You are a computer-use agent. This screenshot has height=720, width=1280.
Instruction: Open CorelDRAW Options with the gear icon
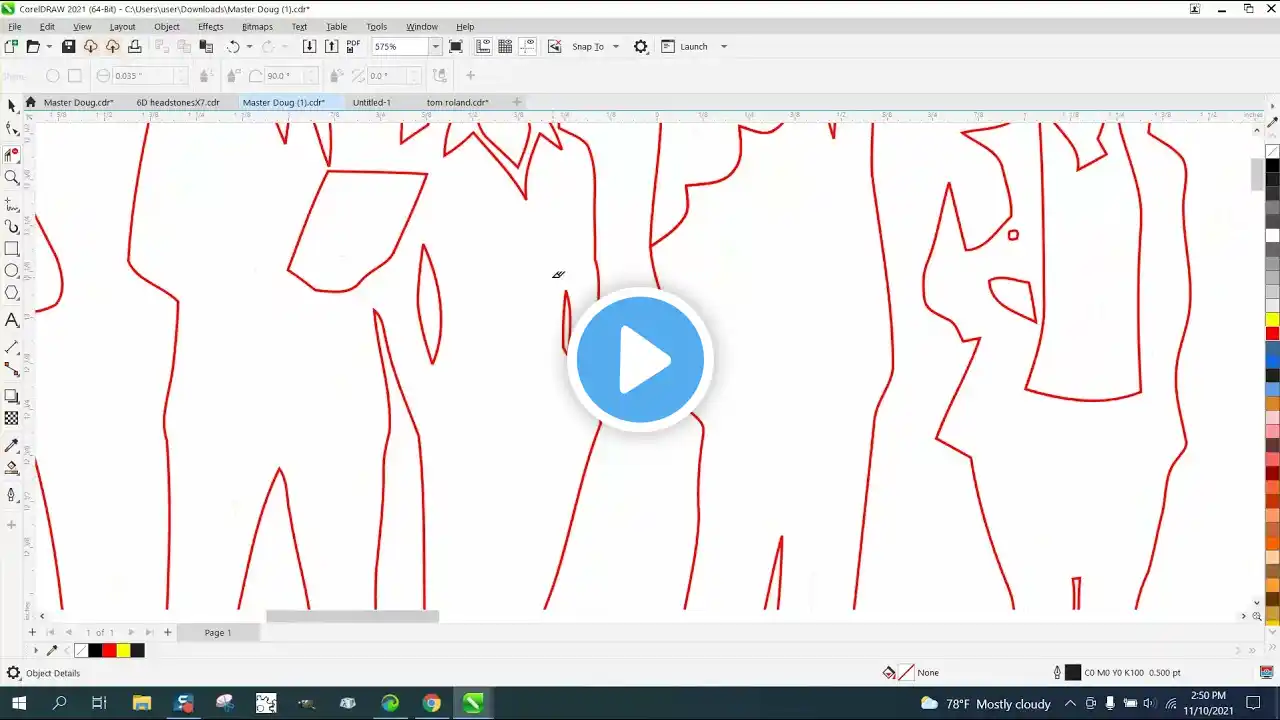coord(640,46)
